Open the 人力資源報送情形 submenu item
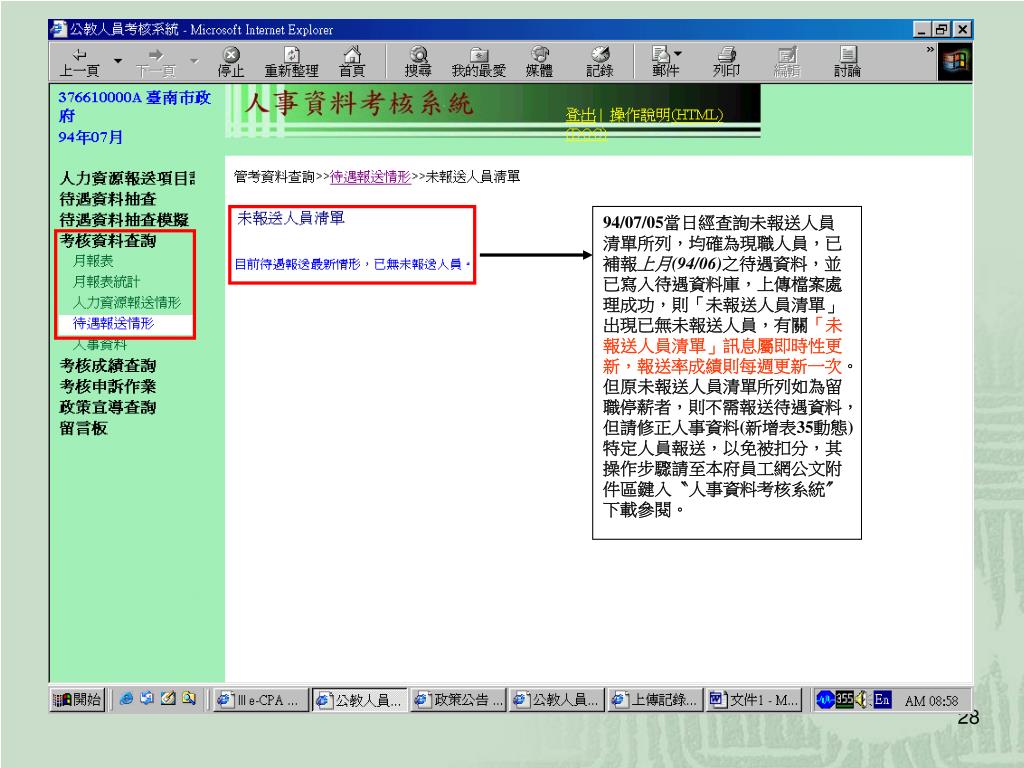Screen dimensions: 1024x768 tap(127, 303)
